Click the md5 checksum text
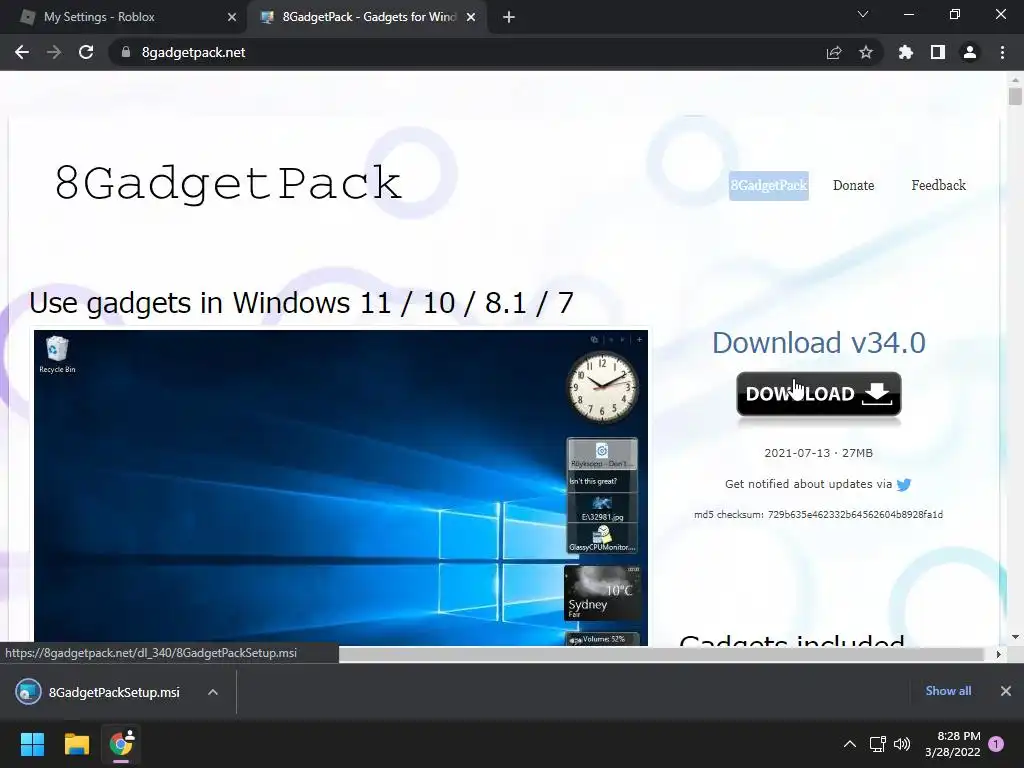This screenshot has height=768, width=1024. click(x=818, y=515)
